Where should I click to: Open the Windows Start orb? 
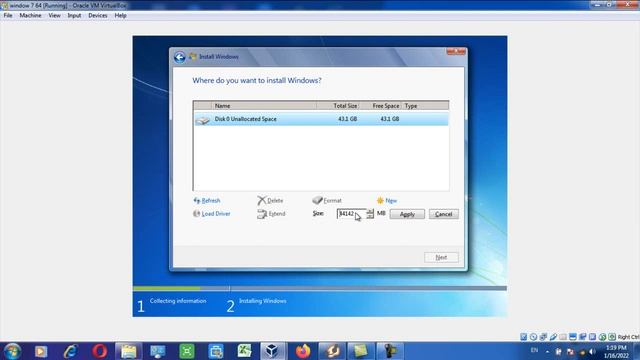pyautogui.click(x=12, y=351)
